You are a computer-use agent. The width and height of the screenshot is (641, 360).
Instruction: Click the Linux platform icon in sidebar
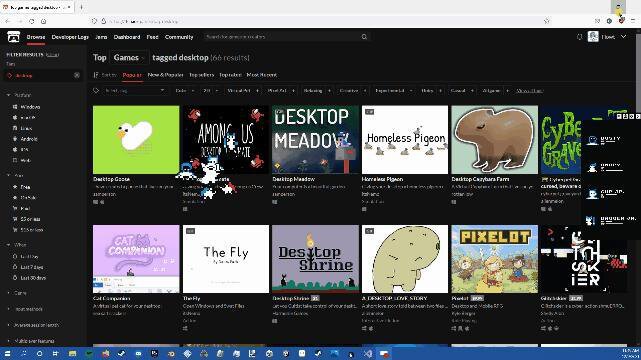point(15,128)
